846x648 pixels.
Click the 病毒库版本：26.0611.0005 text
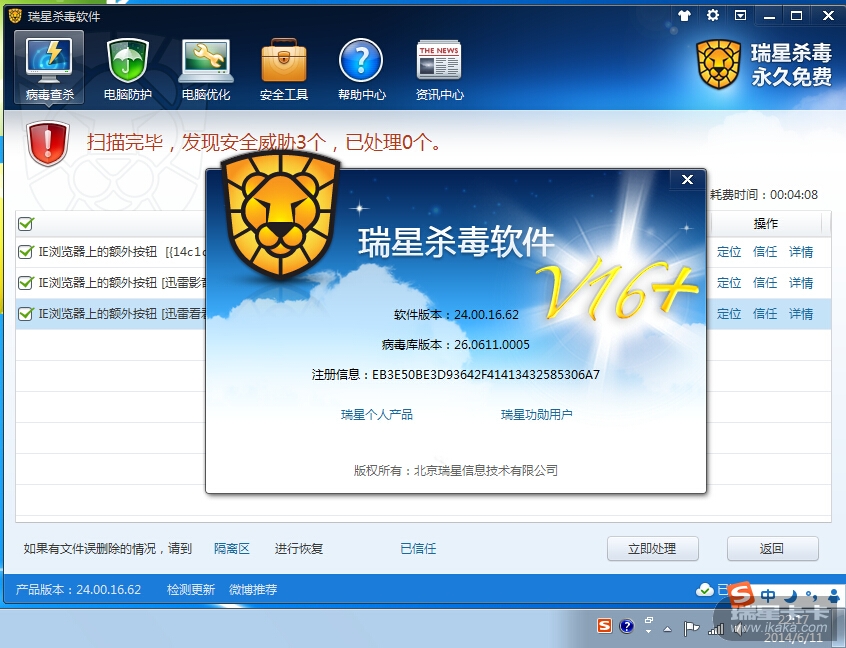455,345
